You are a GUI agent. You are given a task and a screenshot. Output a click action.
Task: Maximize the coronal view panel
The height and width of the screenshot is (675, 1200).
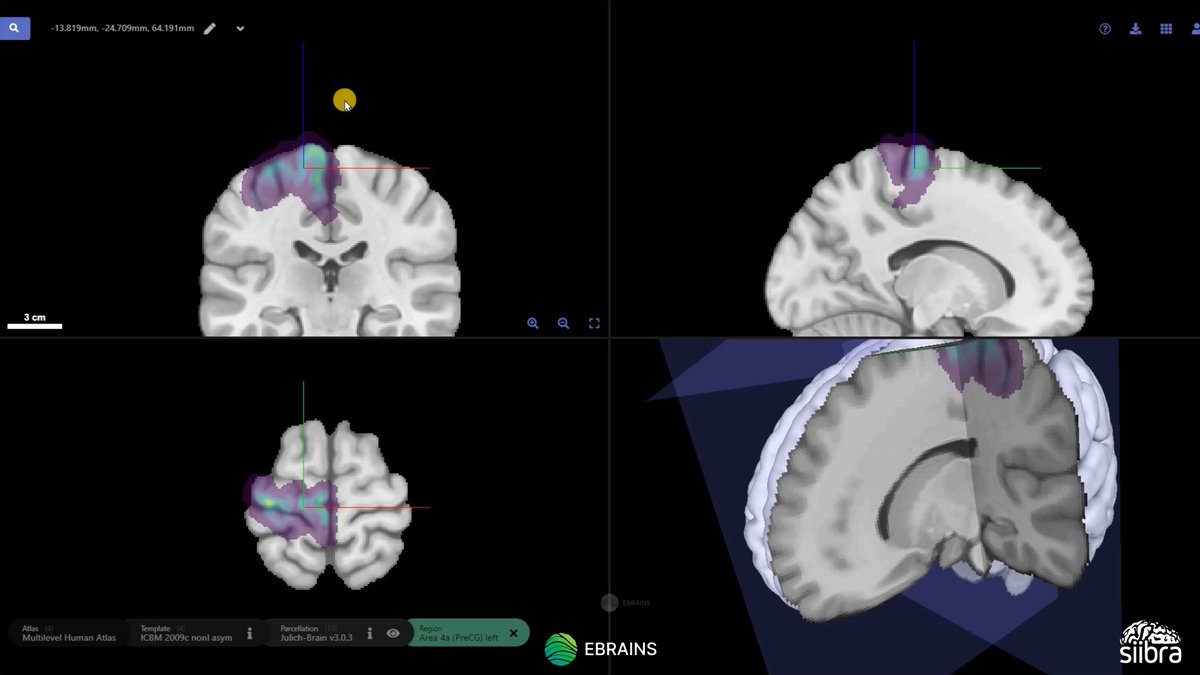[594, 323]
